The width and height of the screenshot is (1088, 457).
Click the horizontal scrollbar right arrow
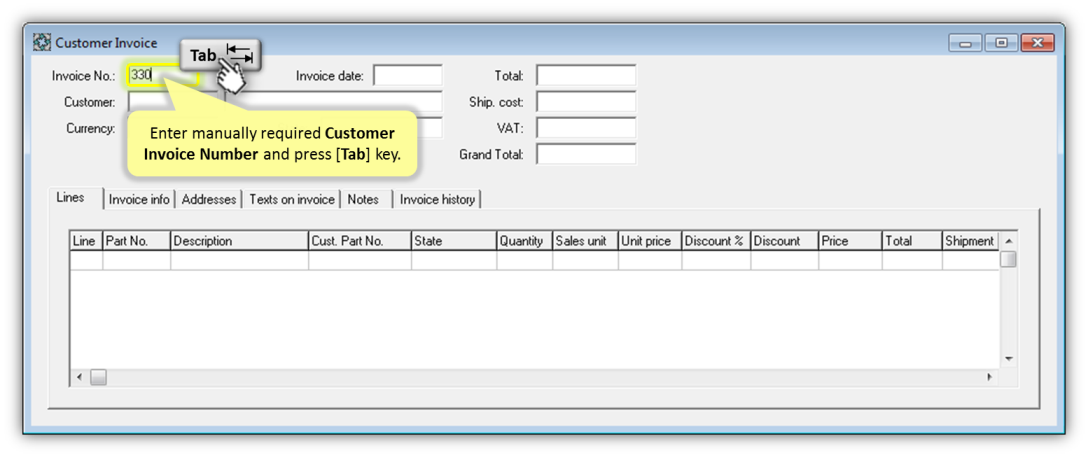click(x=990, y=377)
